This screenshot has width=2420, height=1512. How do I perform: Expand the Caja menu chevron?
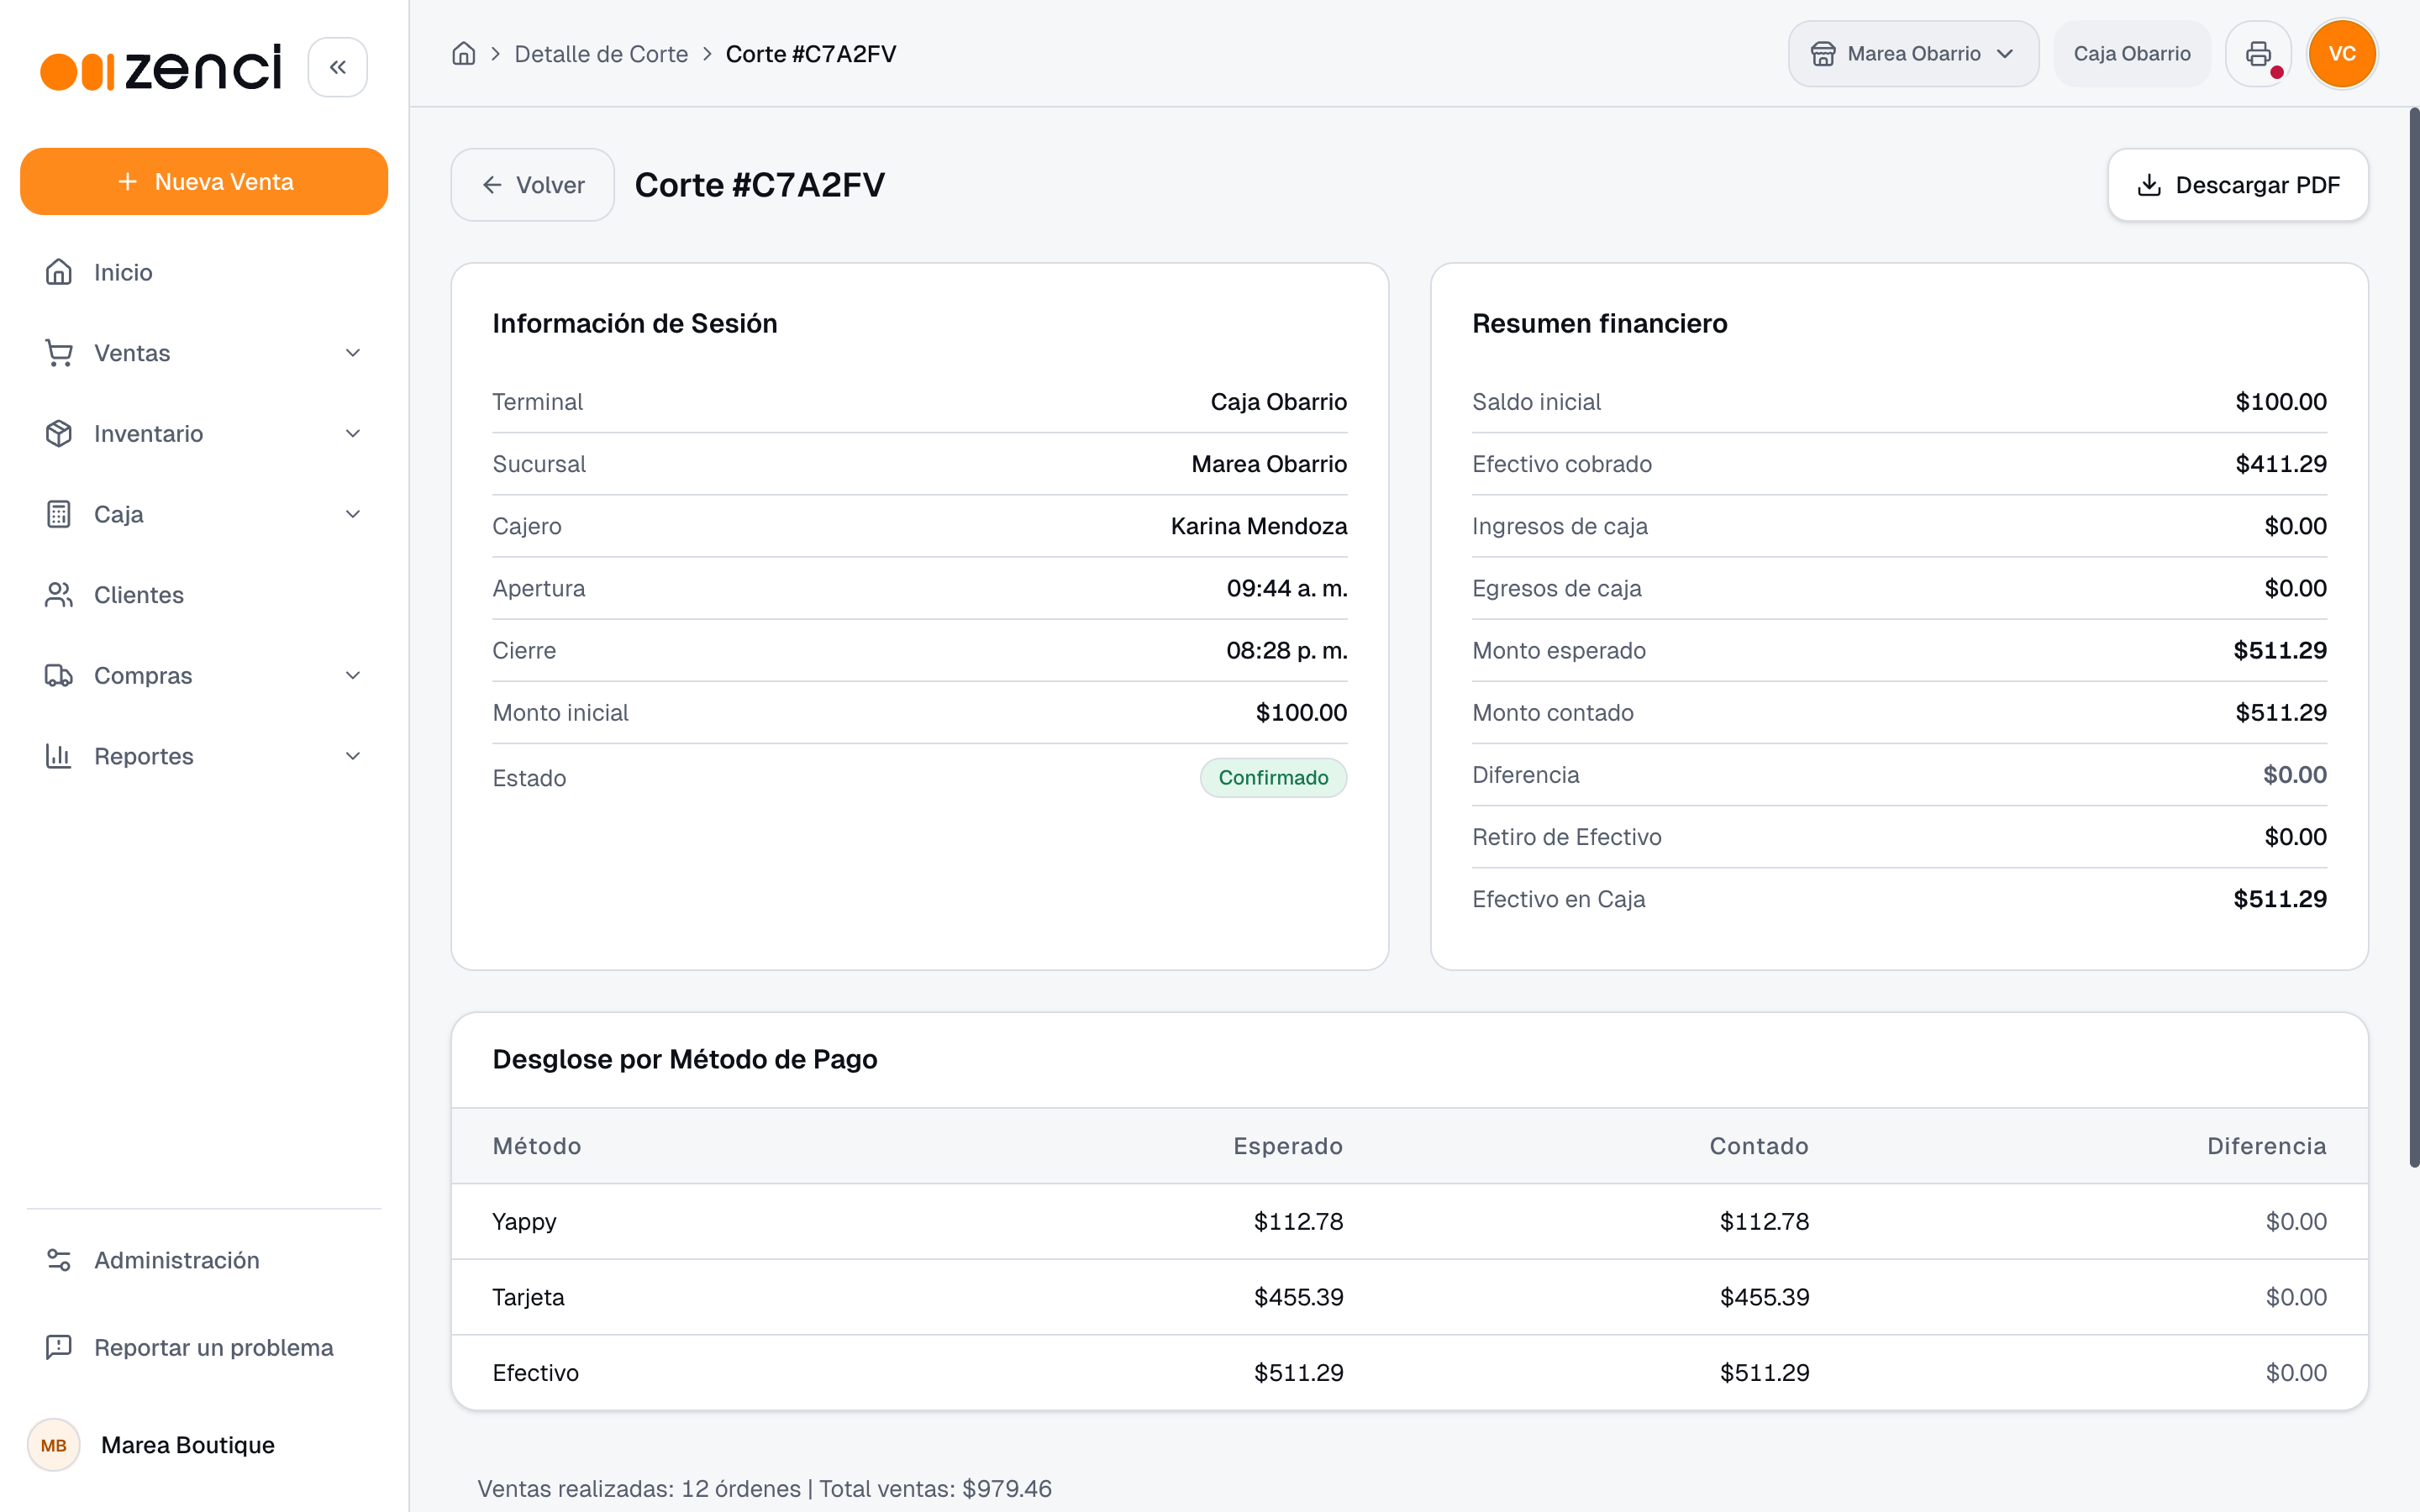[353, 514]
